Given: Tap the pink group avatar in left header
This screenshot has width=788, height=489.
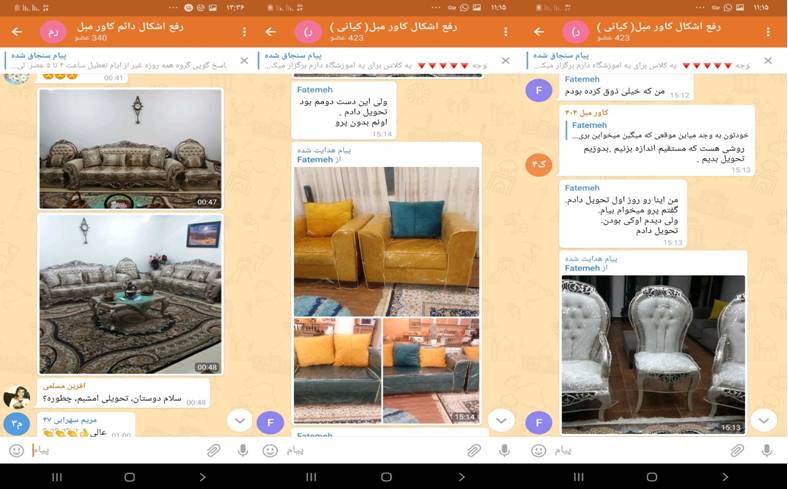Looking at the screenshot, I should coord(52,32).
